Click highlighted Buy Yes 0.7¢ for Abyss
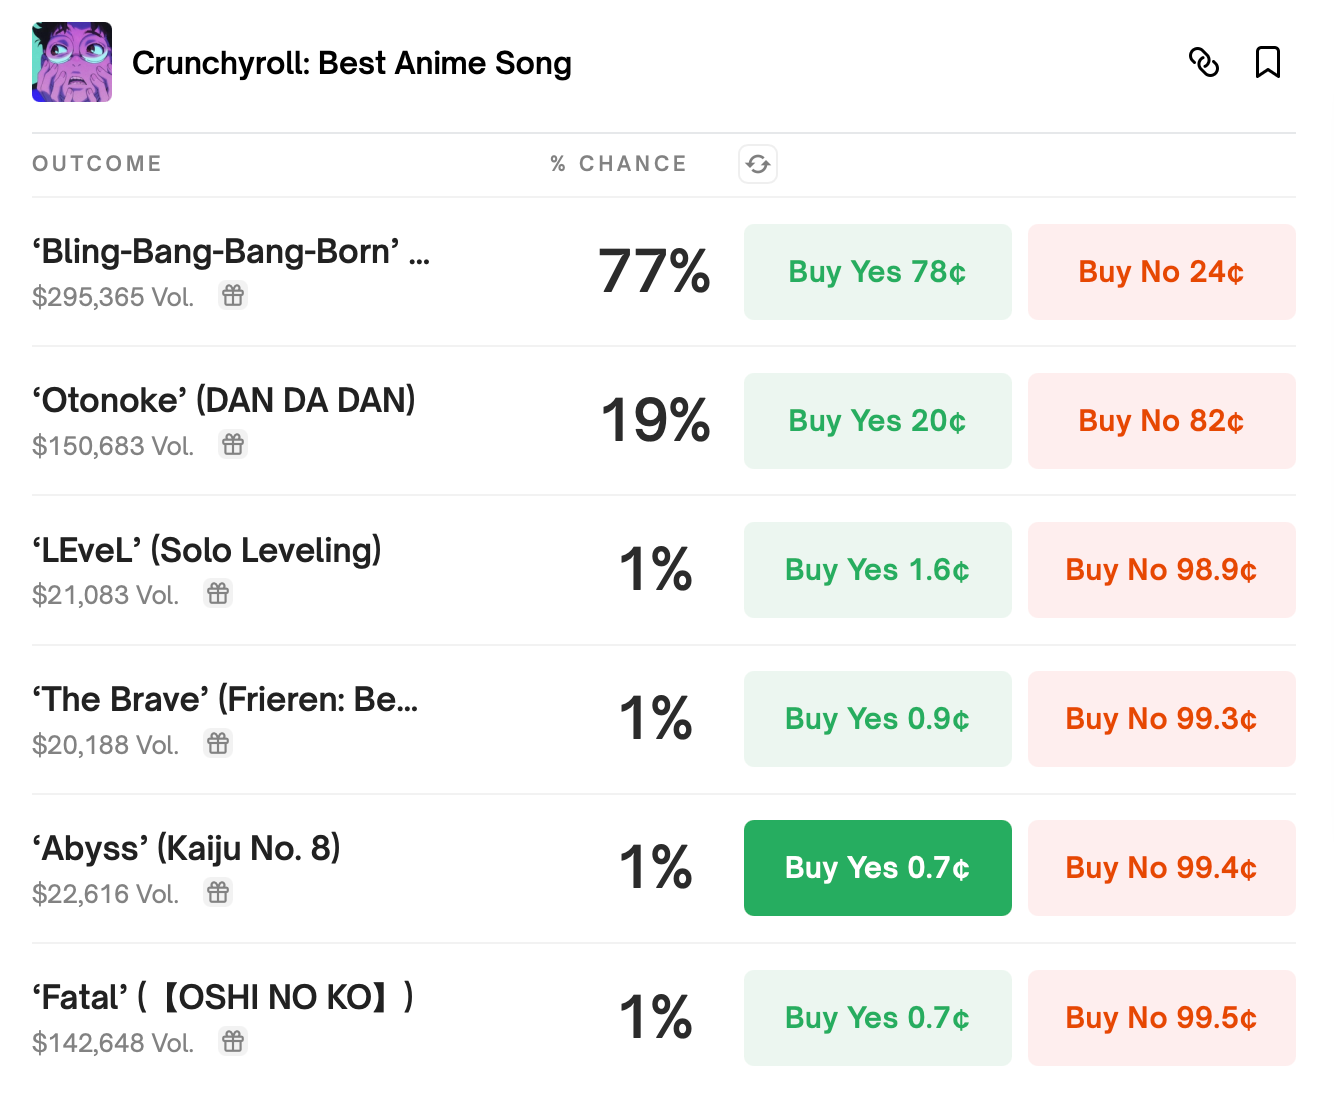This screenshot has width=1334, height=1118. click(x=877, y=868)
